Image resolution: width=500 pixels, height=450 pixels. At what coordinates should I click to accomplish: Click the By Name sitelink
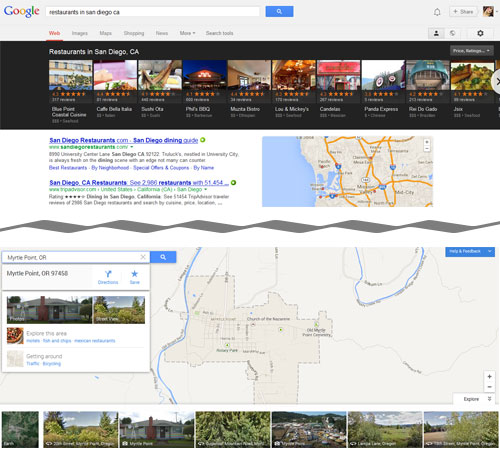[x=204, y=168]
